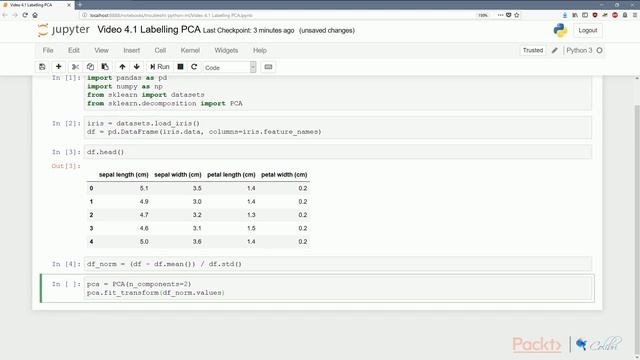The height and width of the screenshot is (360, 640).
Task: Move the selected cell down
Action: tap(137, 67)
